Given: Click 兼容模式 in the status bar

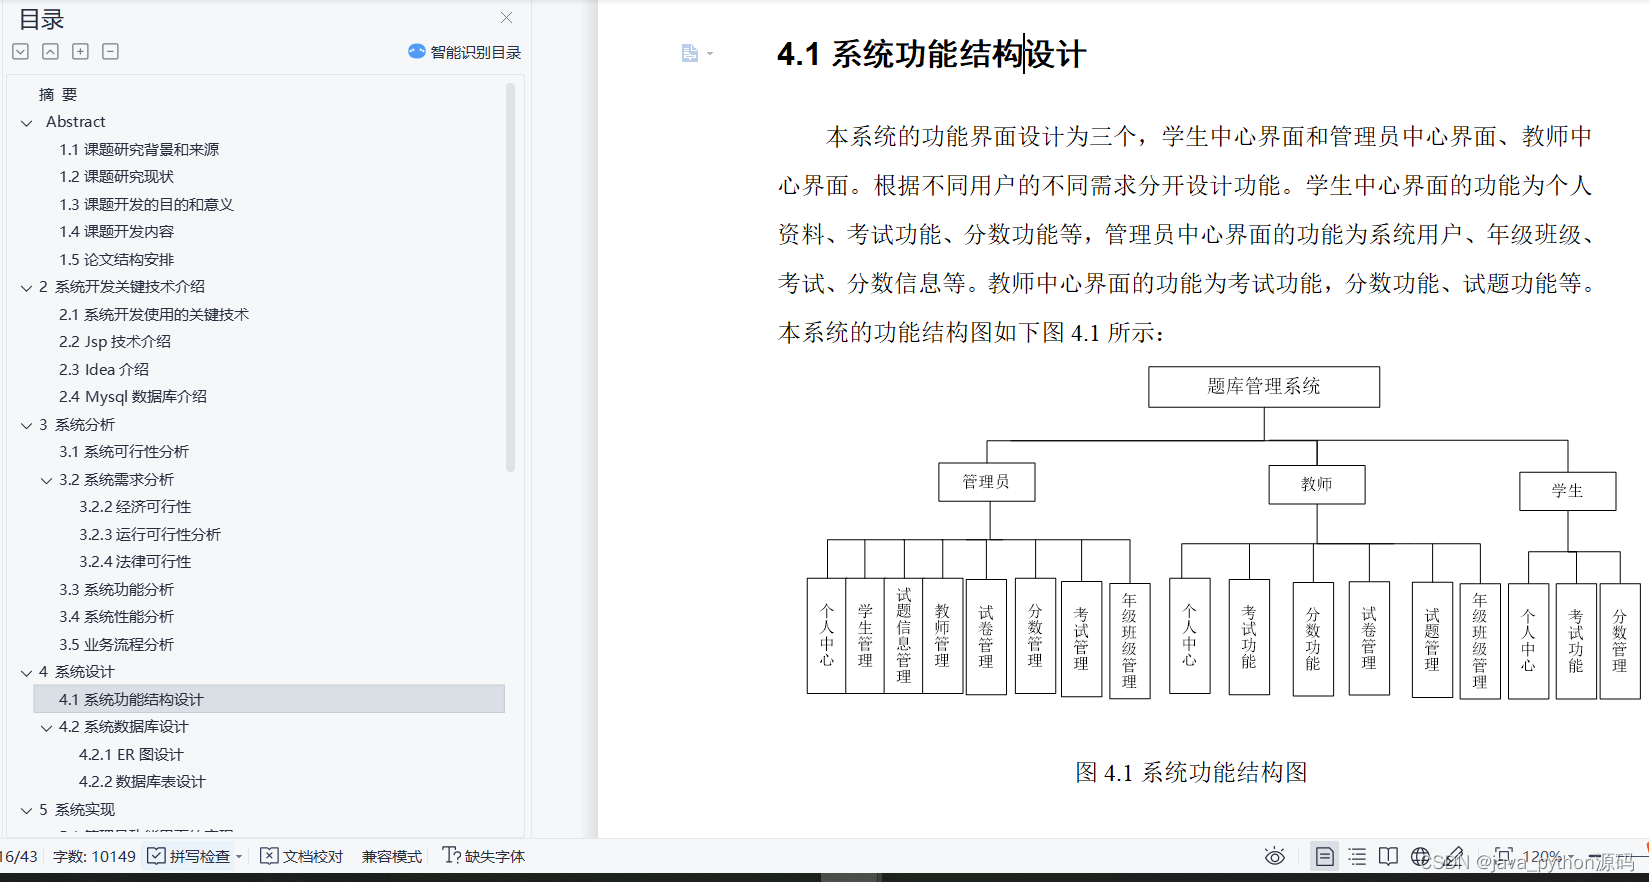Looking at the screenshot, I should coord(392,856).
